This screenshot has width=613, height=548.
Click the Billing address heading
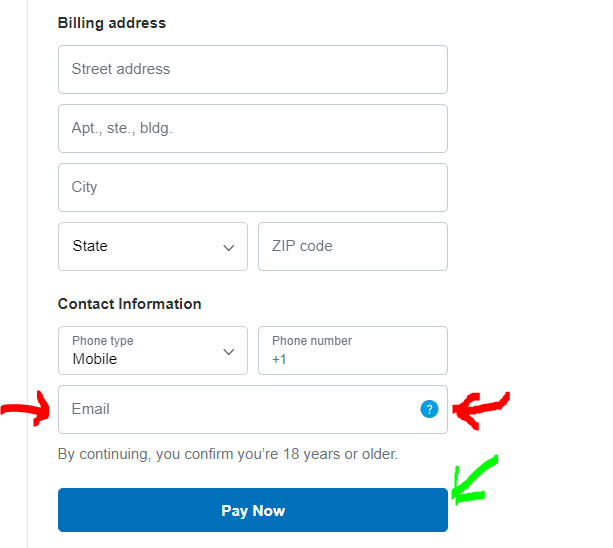(x=112, y=23)
